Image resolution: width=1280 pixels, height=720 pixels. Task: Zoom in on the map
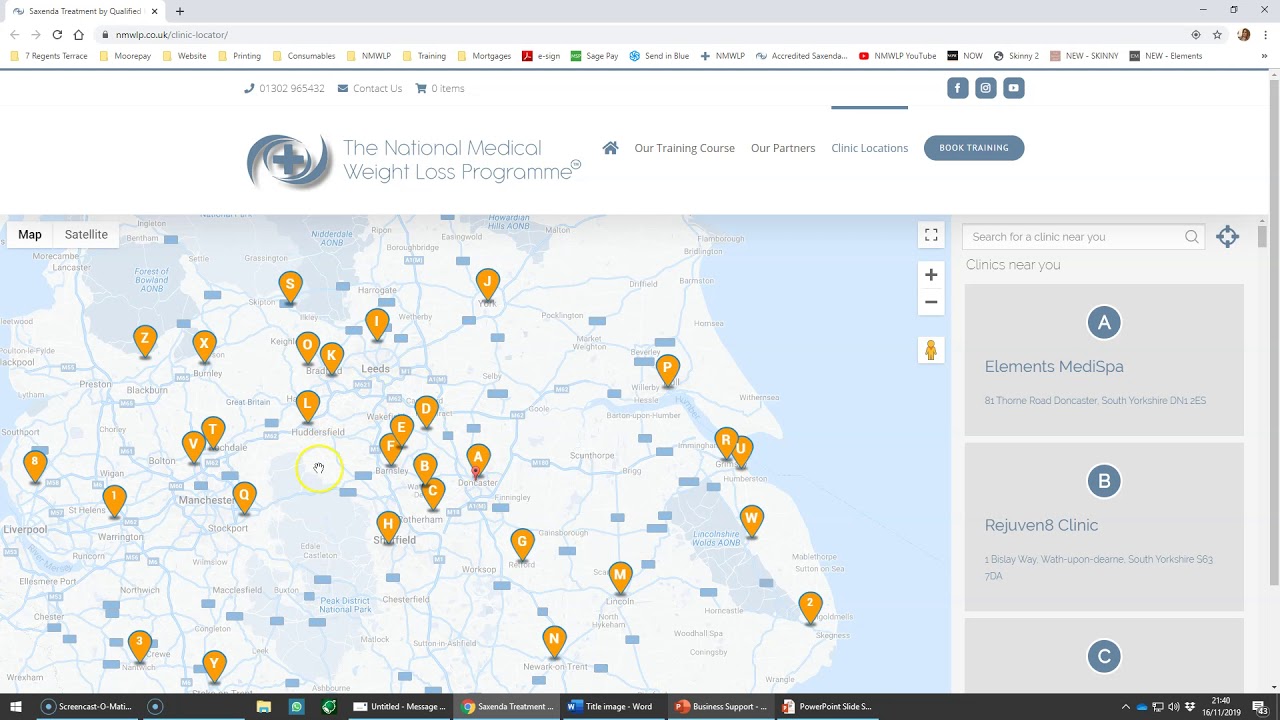pyautogui.click(x=931, y=275)
